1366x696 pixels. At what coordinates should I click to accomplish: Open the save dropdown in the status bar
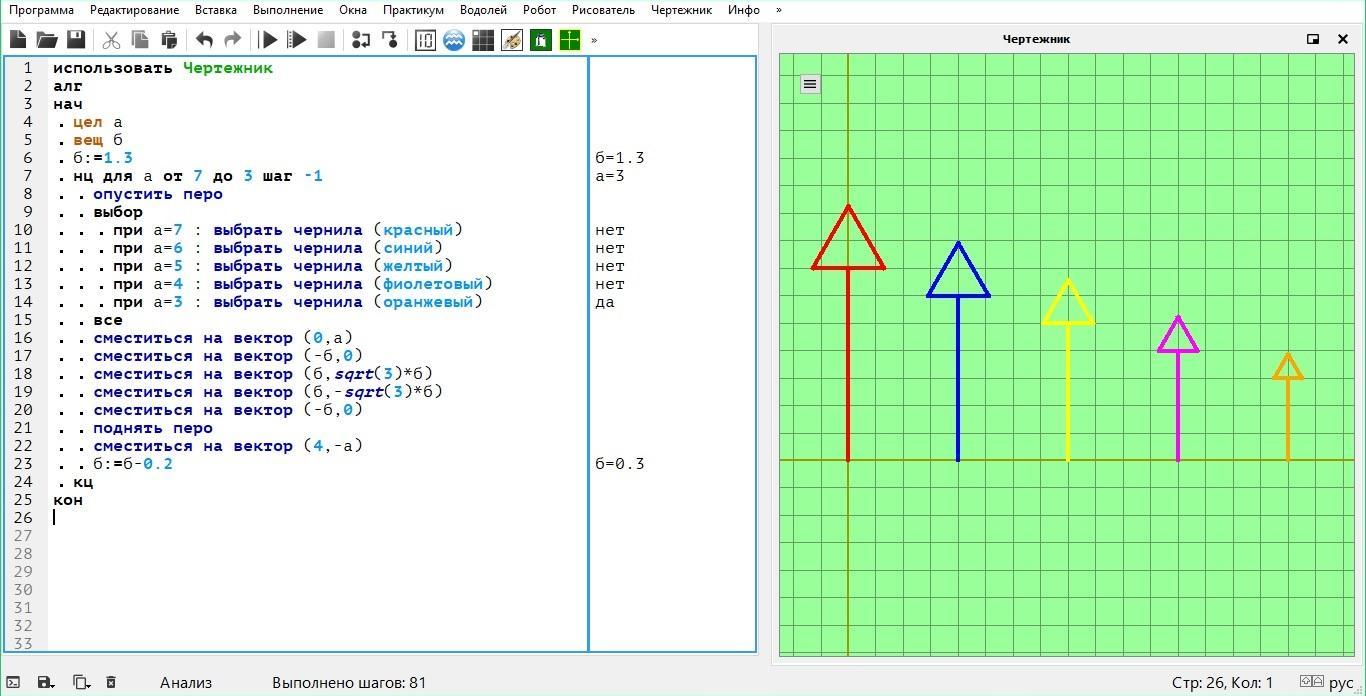click(x=46, y=683)
